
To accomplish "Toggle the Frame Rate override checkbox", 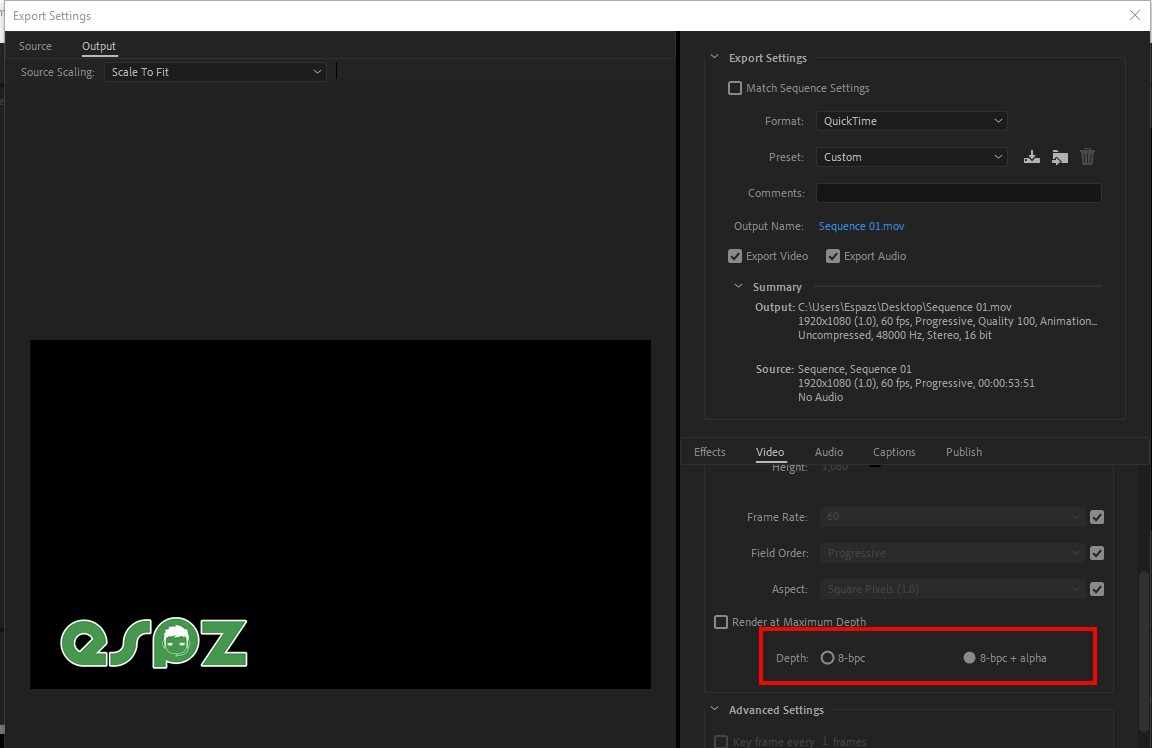I will pos(1097,517).
